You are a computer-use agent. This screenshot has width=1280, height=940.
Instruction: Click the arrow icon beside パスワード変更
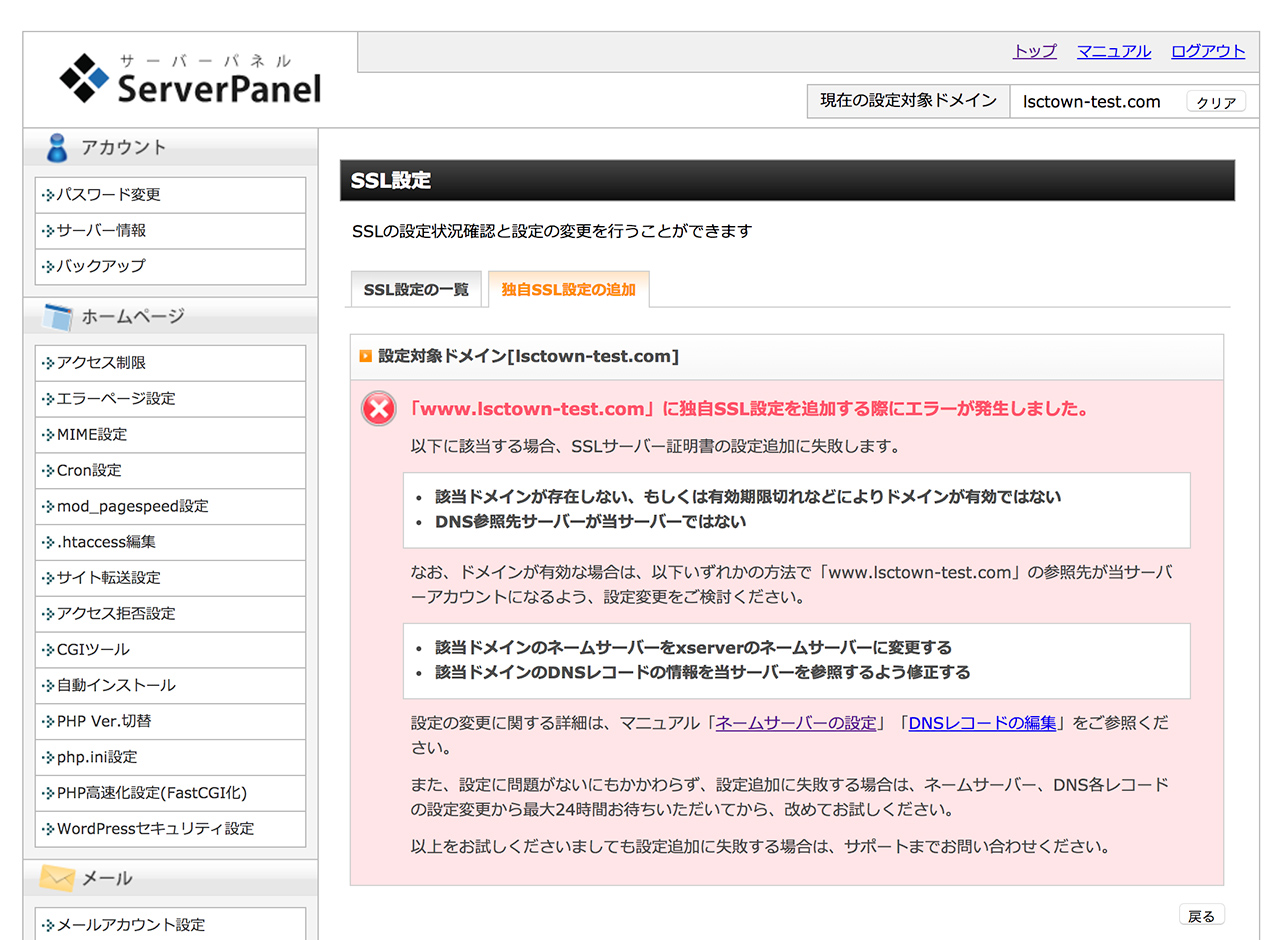(48, 195)
